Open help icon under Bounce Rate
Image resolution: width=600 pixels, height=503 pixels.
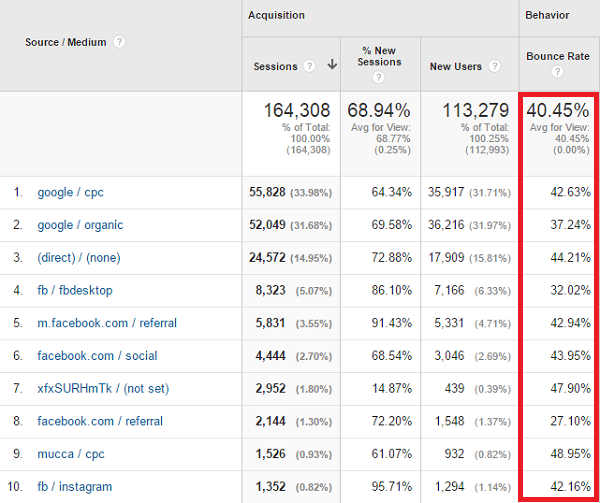pyautogui.click(x=557, y=72)
